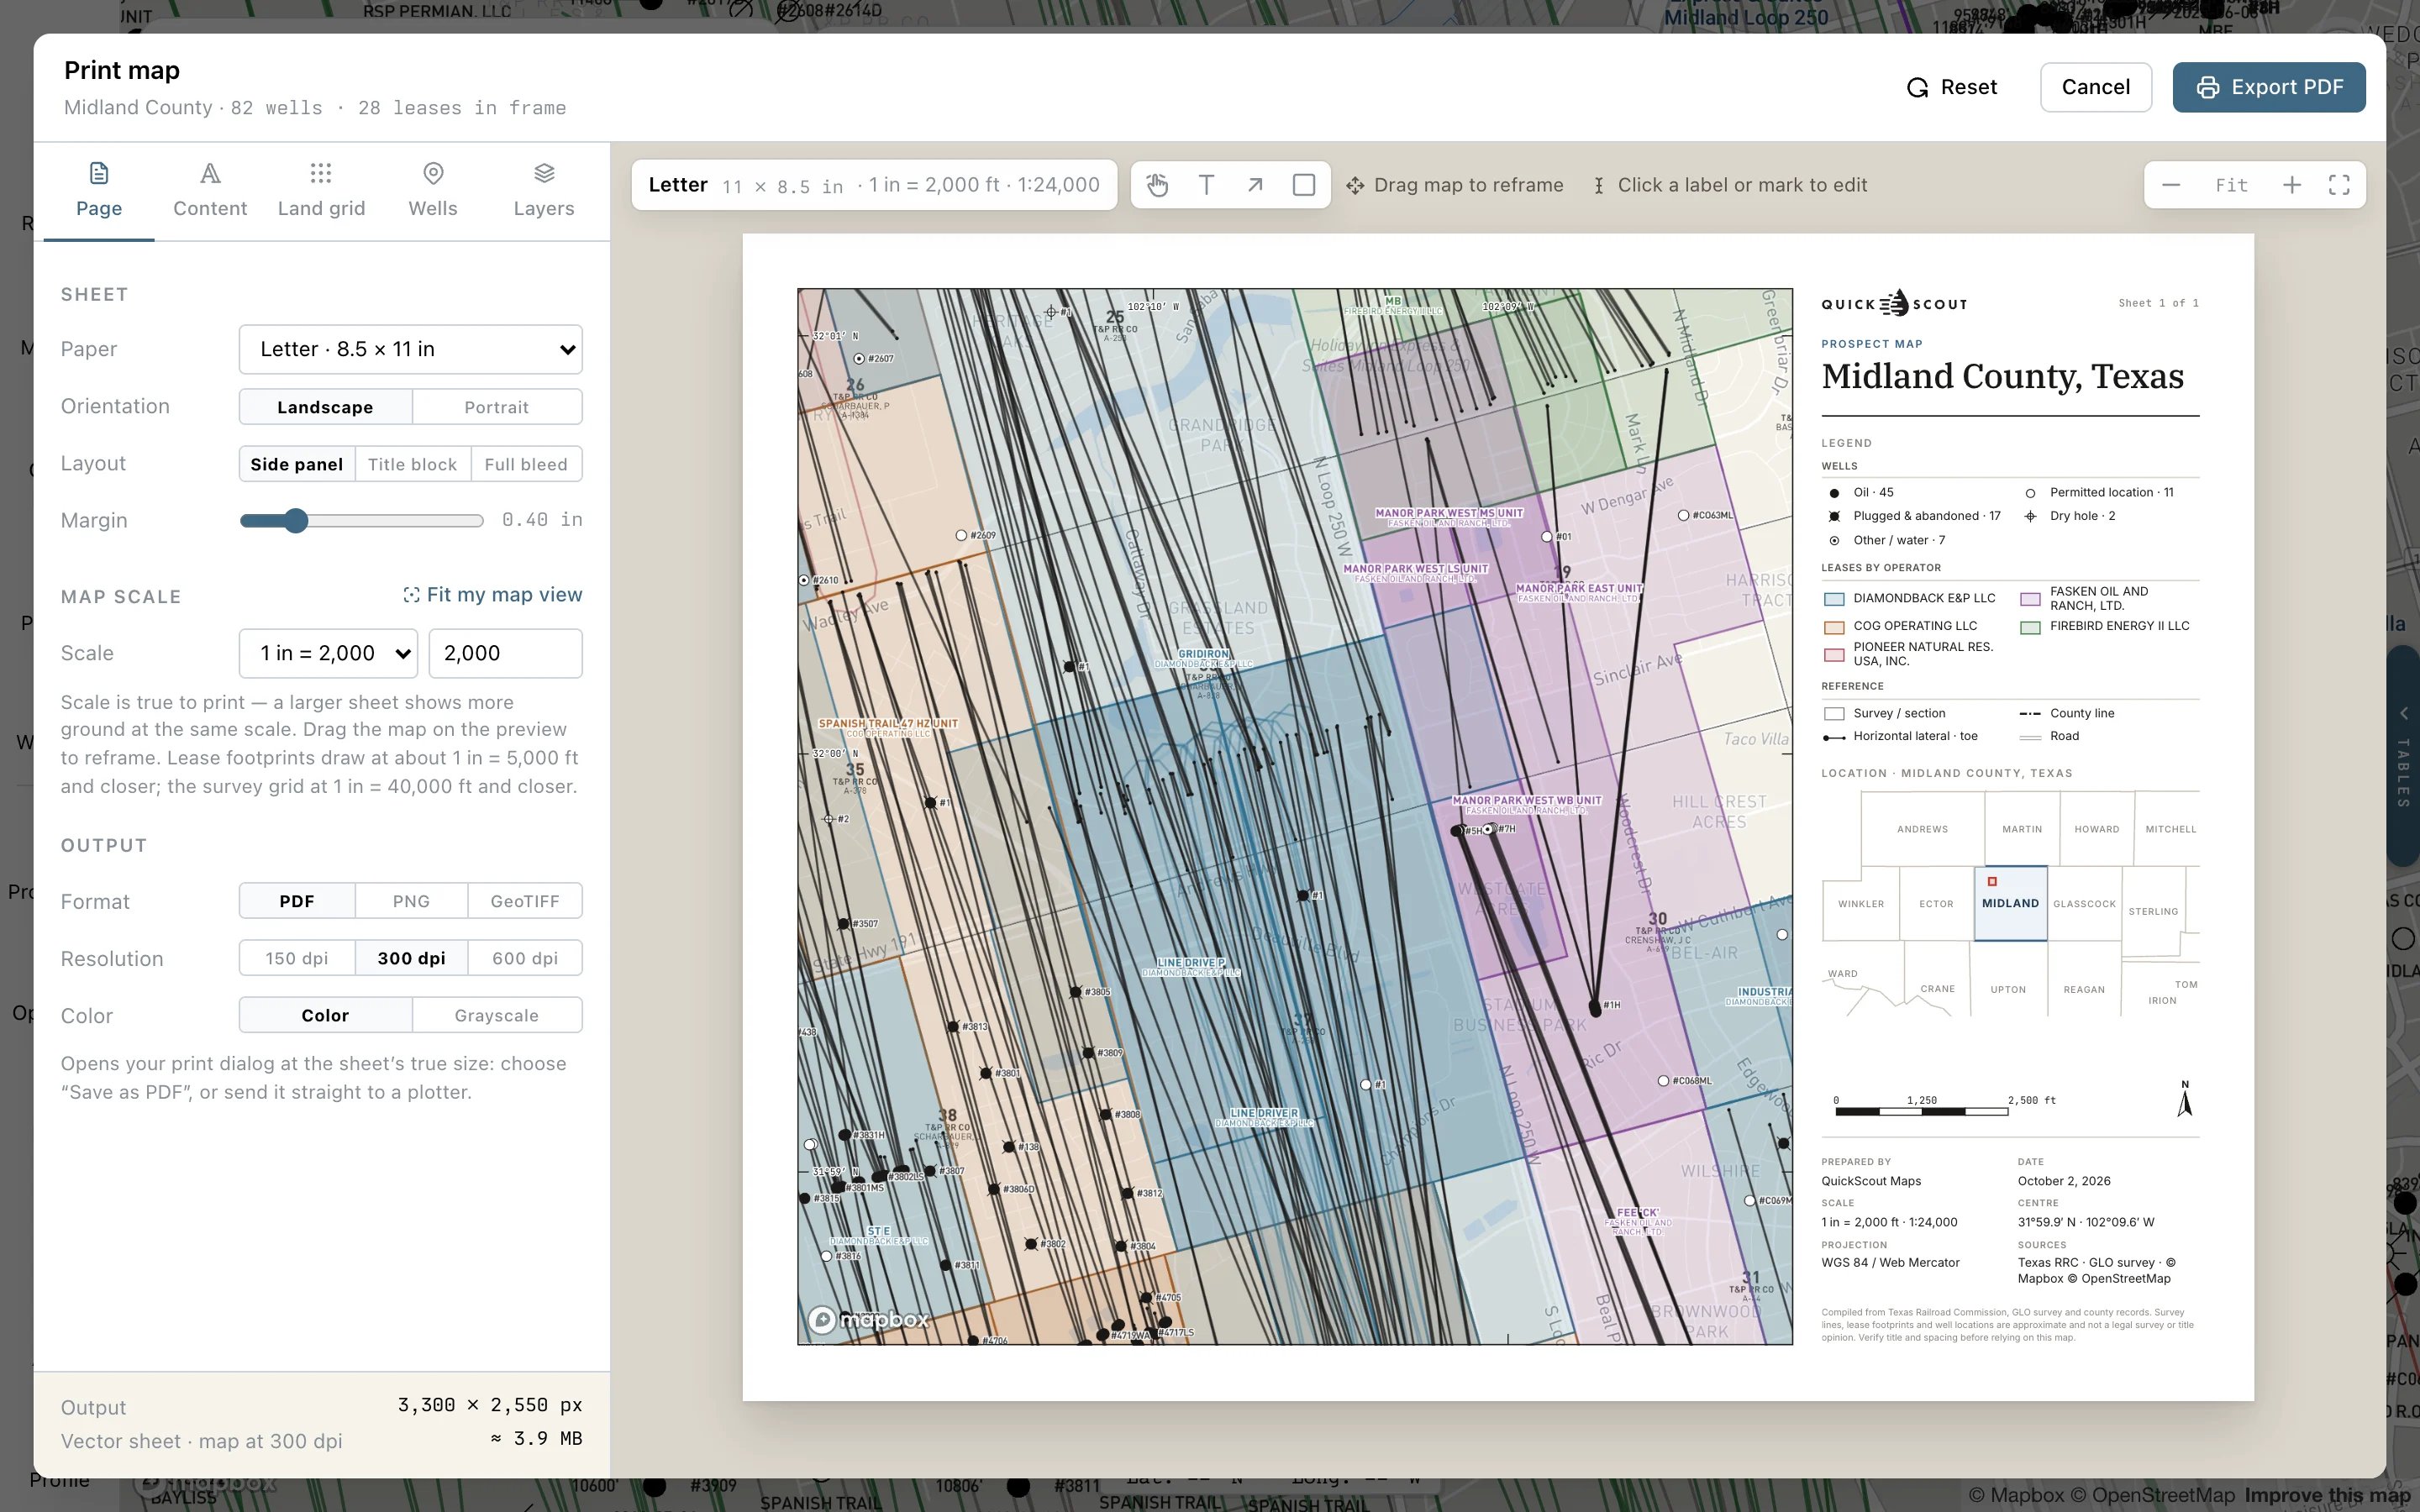This screenshot has width=2420, height=1512.
Task: Open the Scale preset dropdown
Action: point(328,653)
